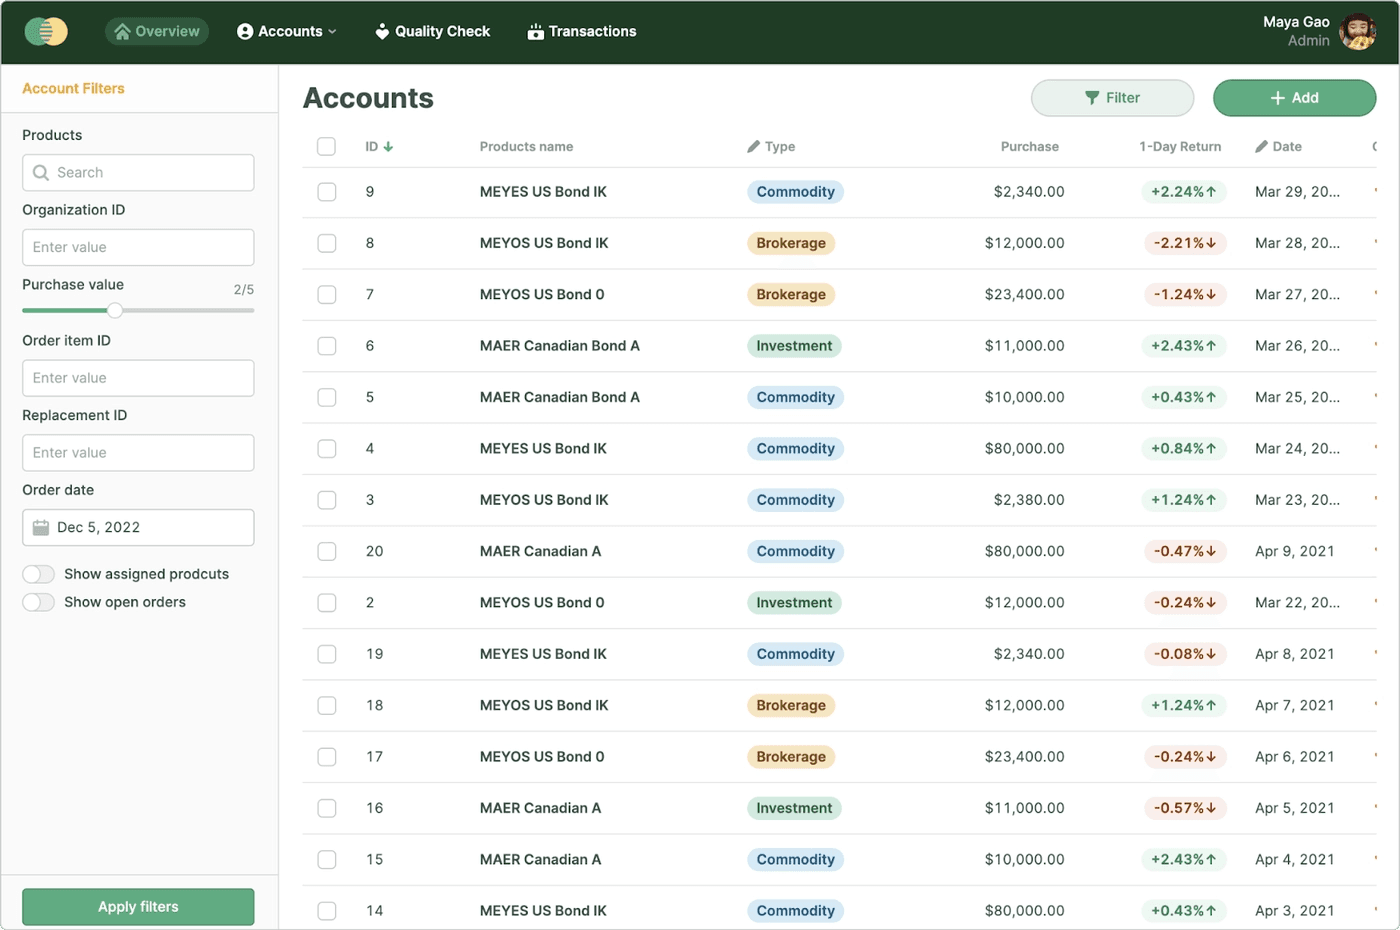
Task: Click the ID column sort arrow
Action: tap(388, 147)
